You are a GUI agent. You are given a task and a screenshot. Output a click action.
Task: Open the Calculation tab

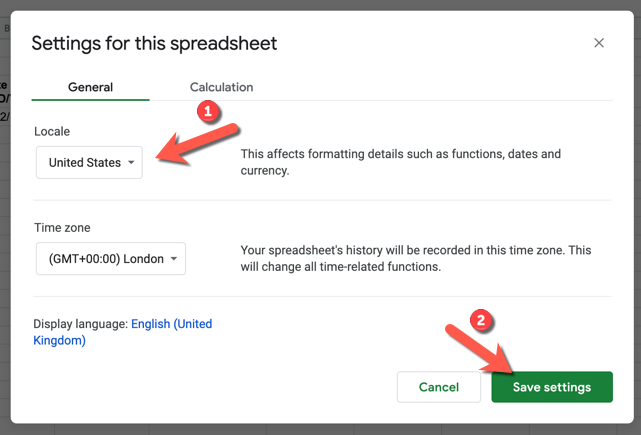click(221, 87)
